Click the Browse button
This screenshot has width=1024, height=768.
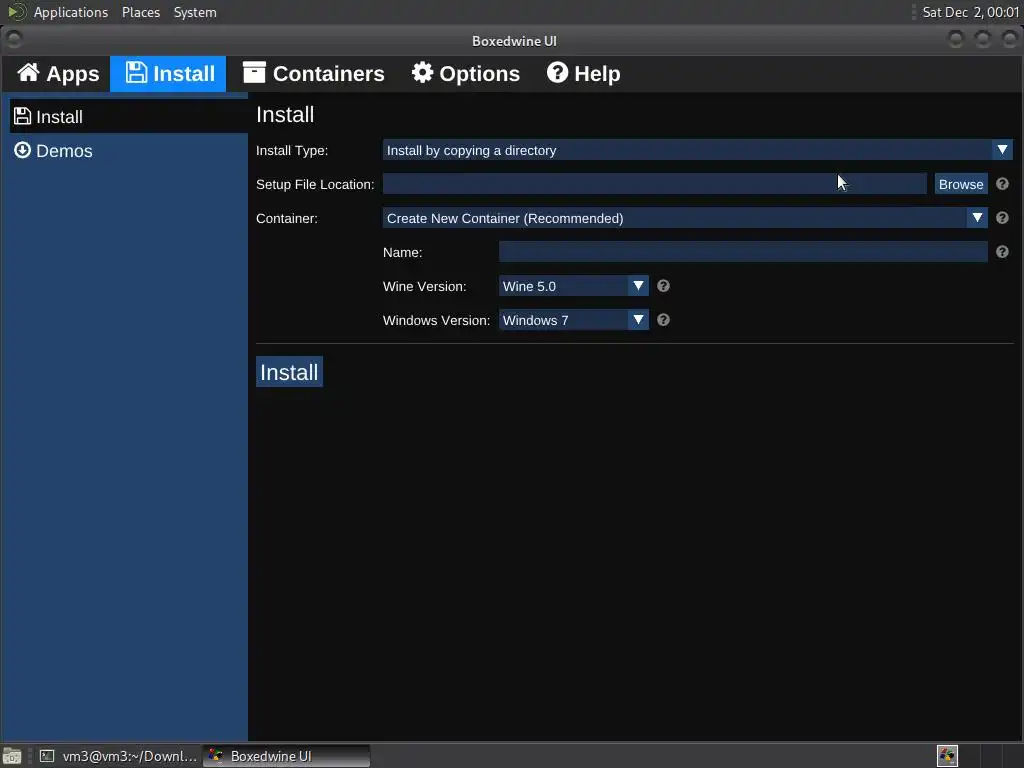tap(961, 184)
